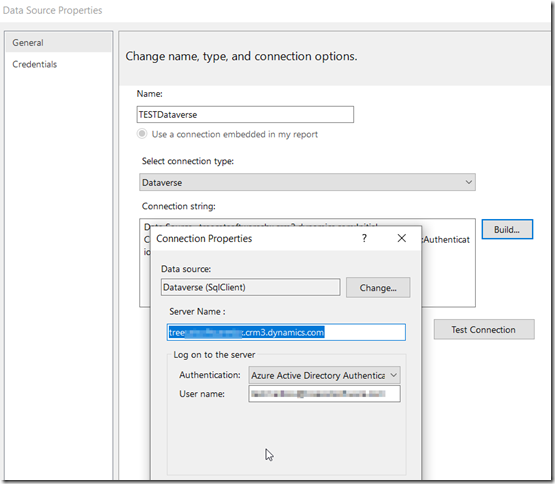Switch to the Credentials tab

(34, 64)
